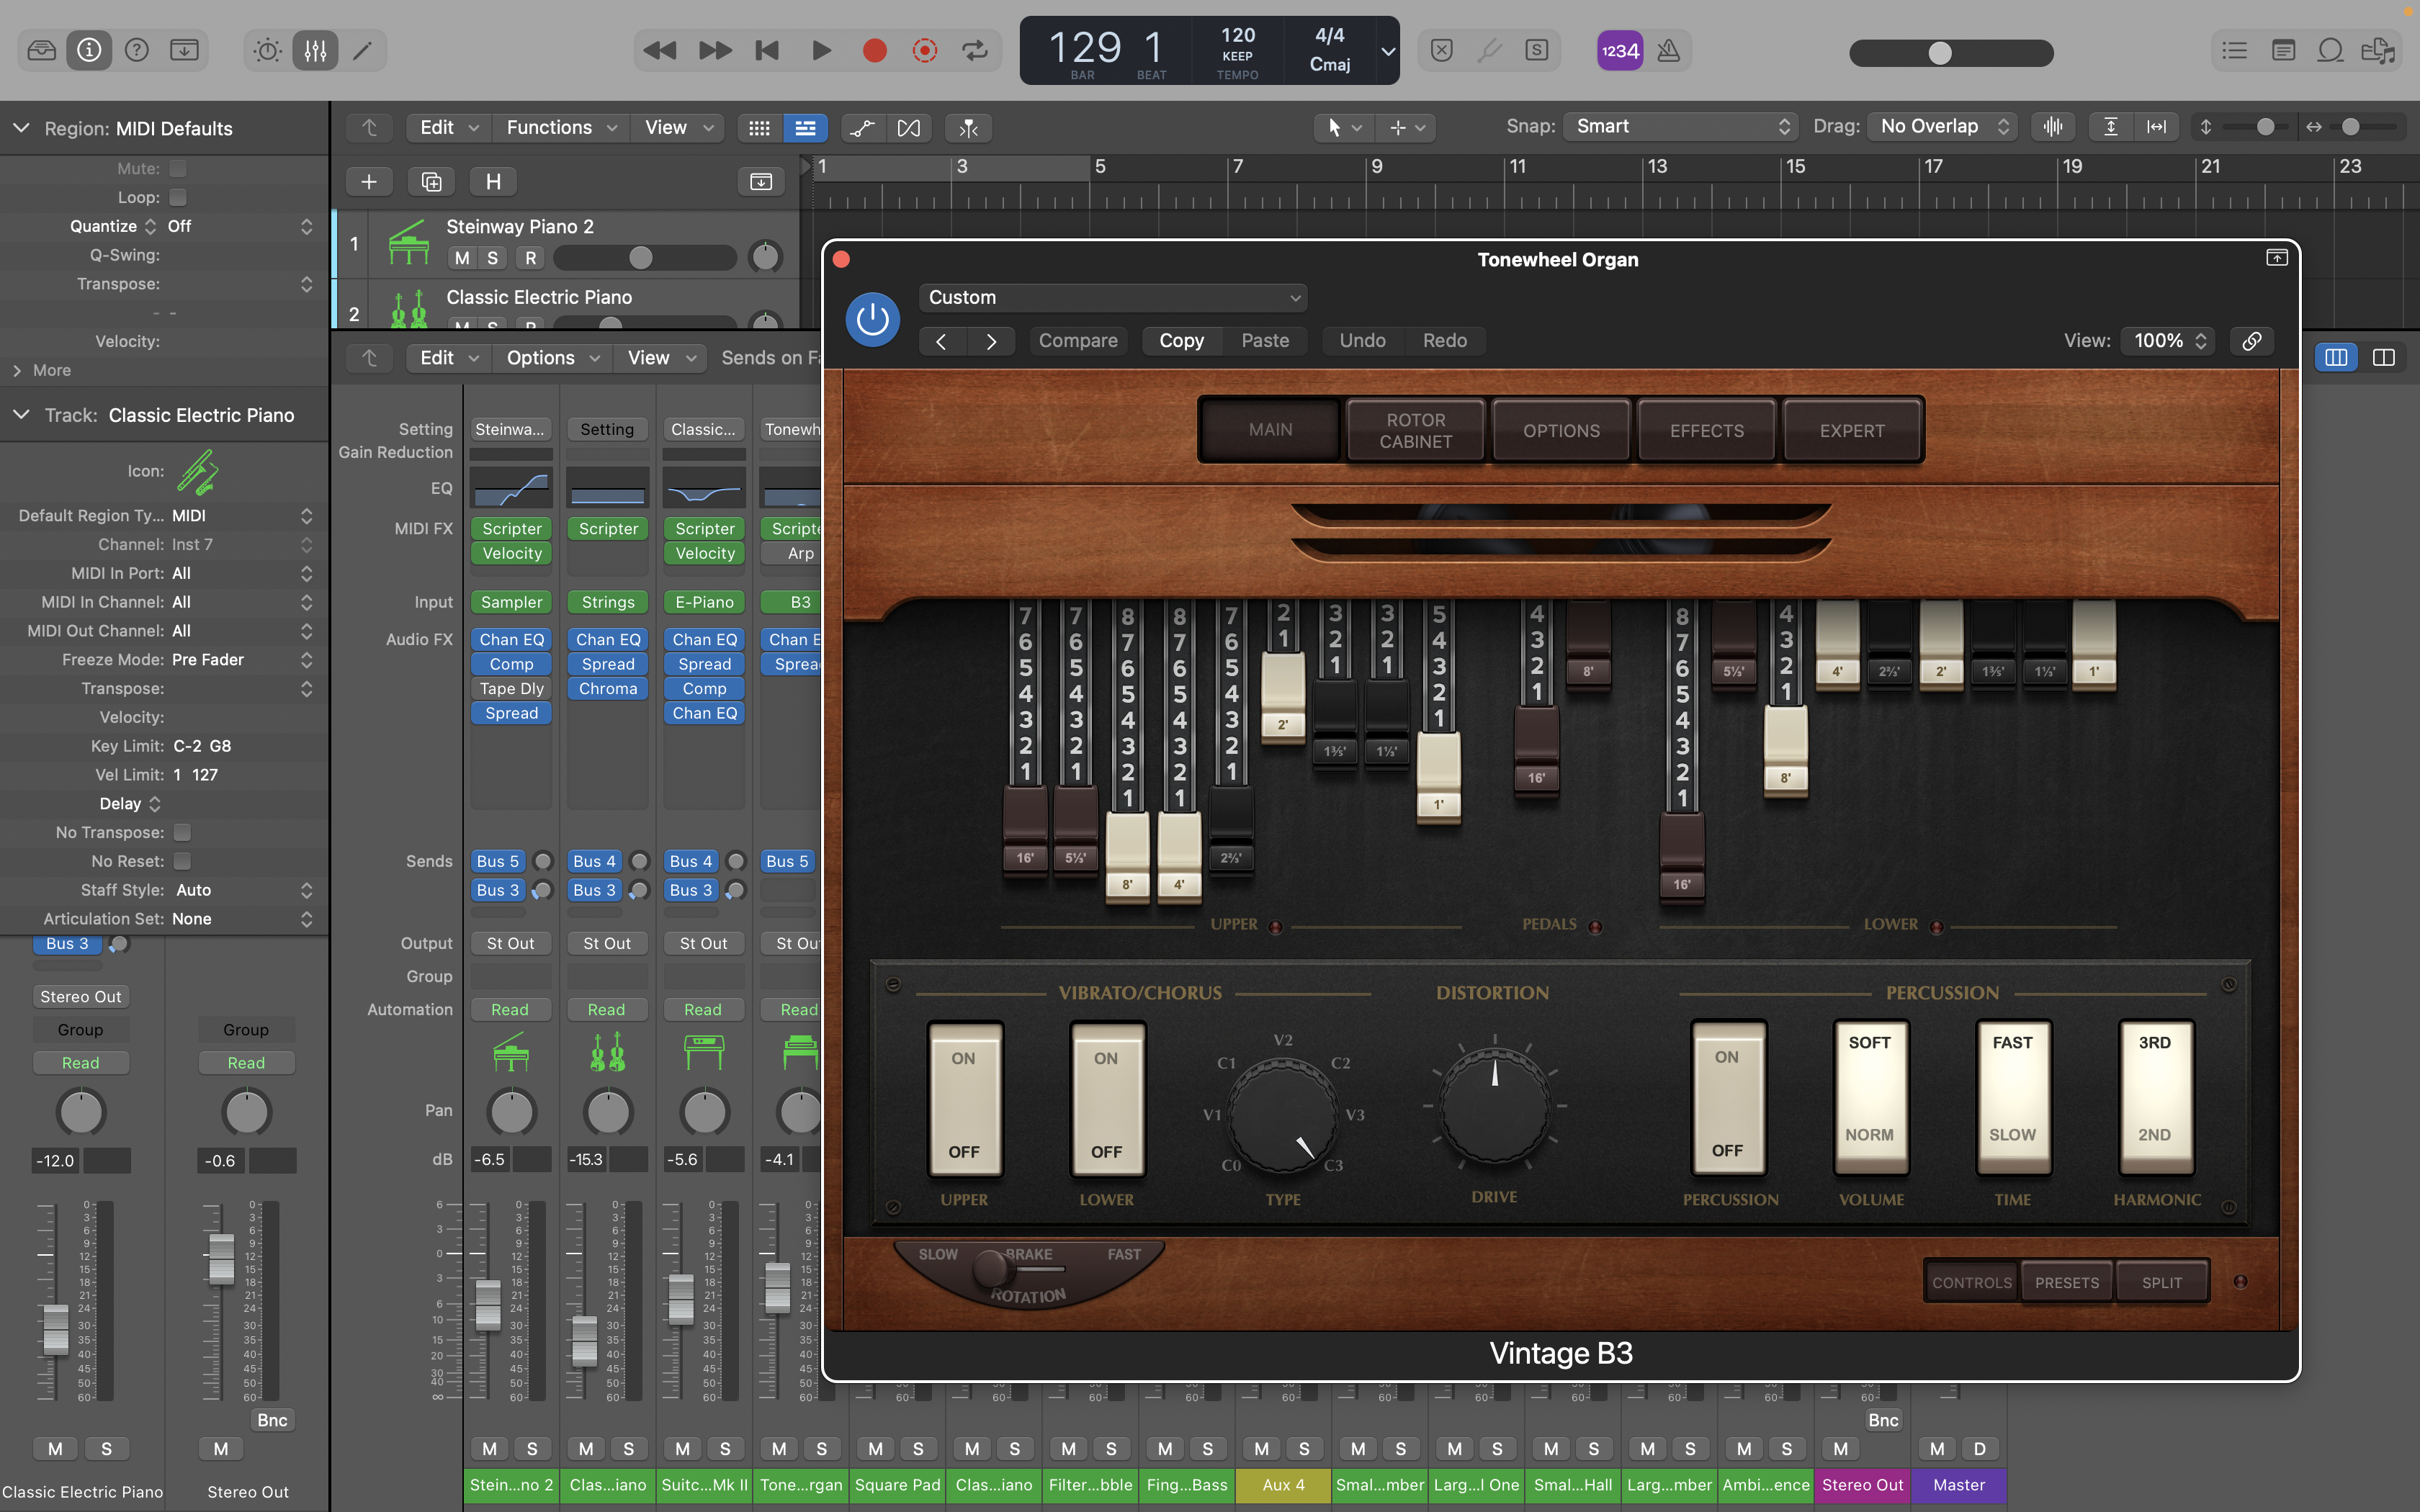Open the Articulation Set dropdown

point(241,919)
